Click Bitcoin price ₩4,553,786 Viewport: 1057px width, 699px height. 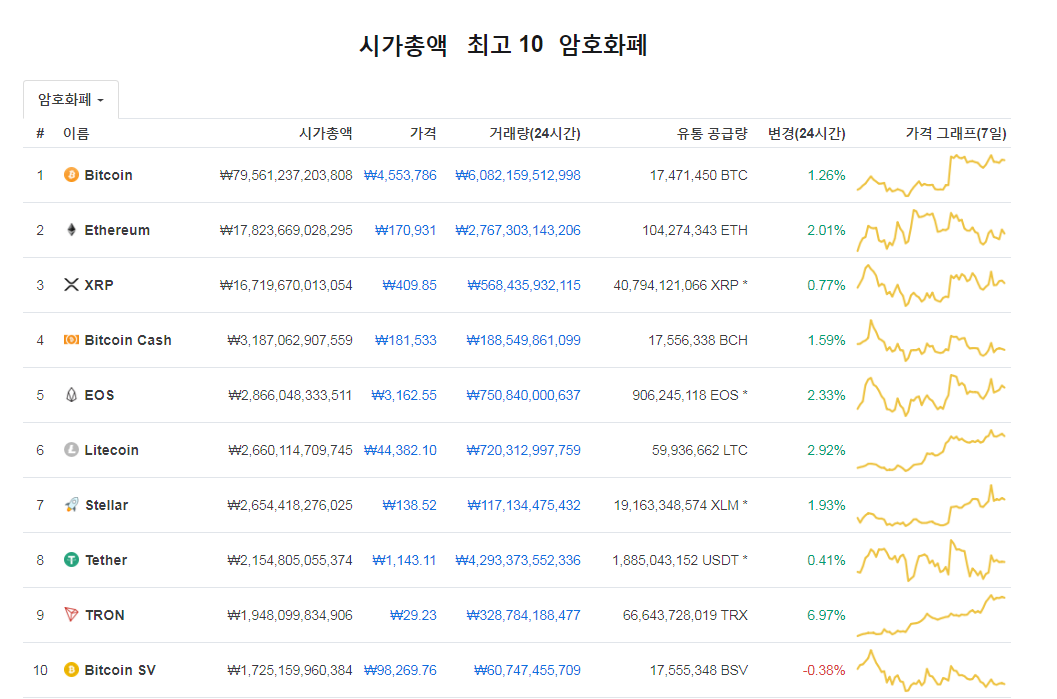[400, 175]
